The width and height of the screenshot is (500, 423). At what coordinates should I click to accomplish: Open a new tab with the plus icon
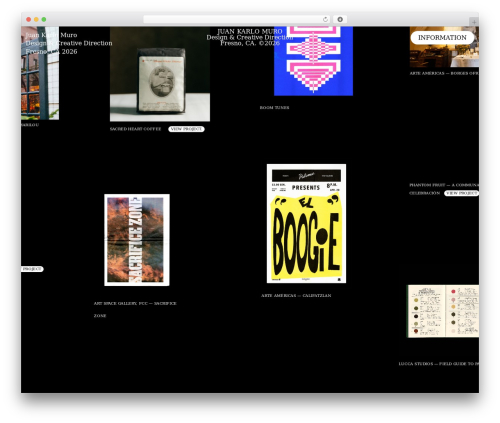(x=474, y=22)
